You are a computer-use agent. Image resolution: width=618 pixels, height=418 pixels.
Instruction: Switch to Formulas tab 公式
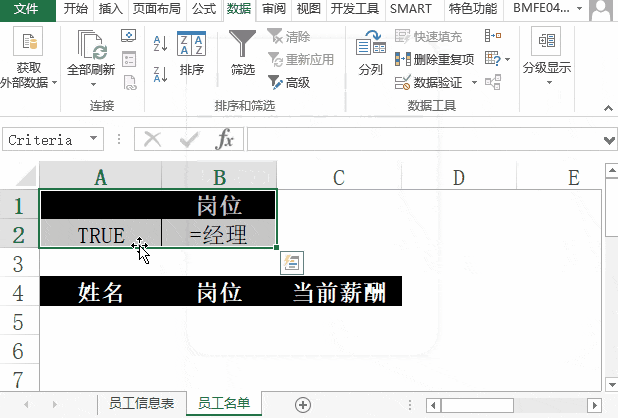pos(204,8)
